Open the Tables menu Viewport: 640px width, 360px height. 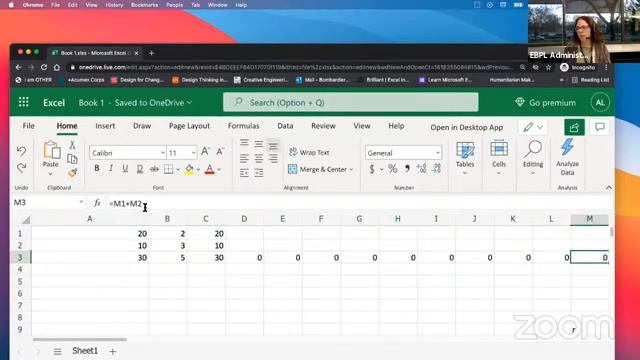[x=465, y=158]
